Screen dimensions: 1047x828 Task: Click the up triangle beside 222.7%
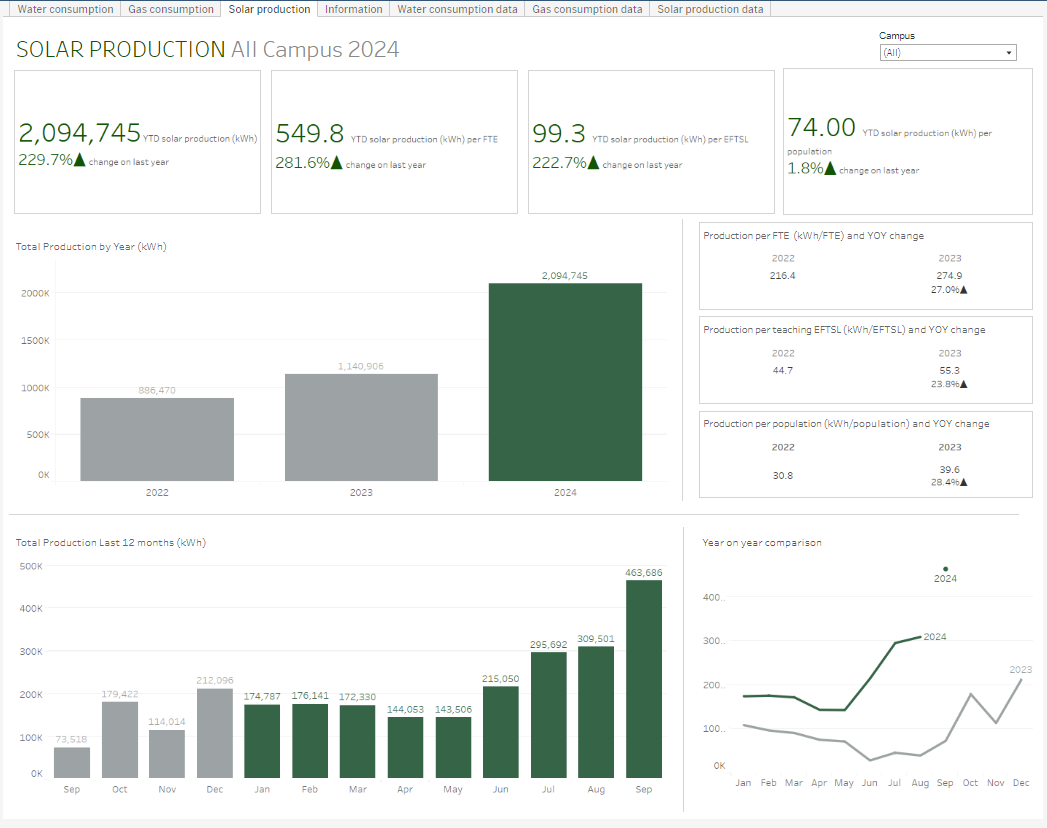(594, 162)
